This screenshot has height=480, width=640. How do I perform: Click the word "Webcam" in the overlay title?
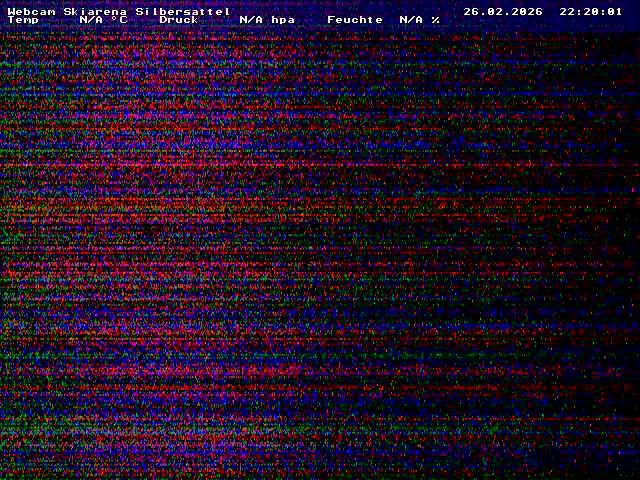31,11
